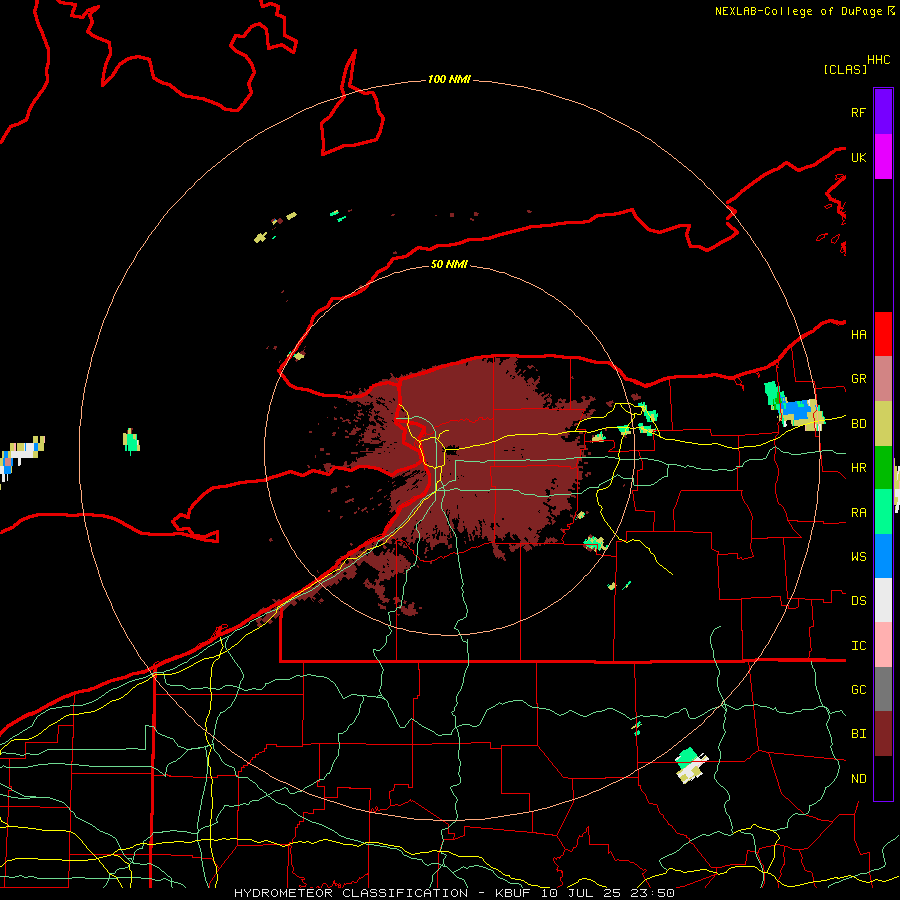Click the 'DS' legend label
This screenshot has width=900, height=900.
click(x=858, y=601)
